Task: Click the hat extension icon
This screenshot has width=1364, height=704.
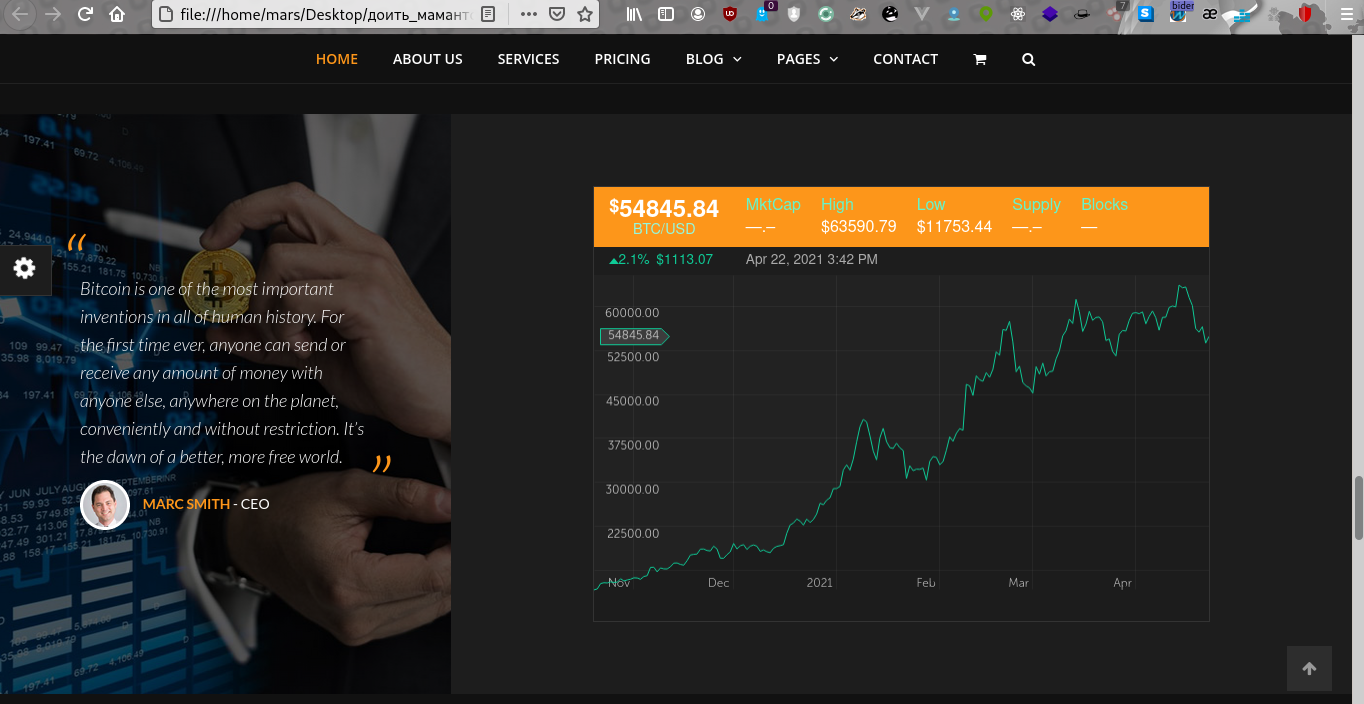Action: coord(1082,14)
